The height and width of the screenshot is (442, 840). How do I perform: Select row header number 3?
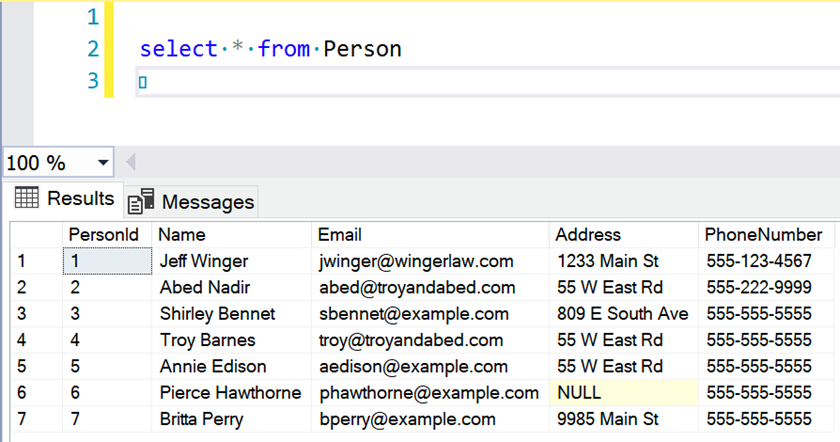36,313
